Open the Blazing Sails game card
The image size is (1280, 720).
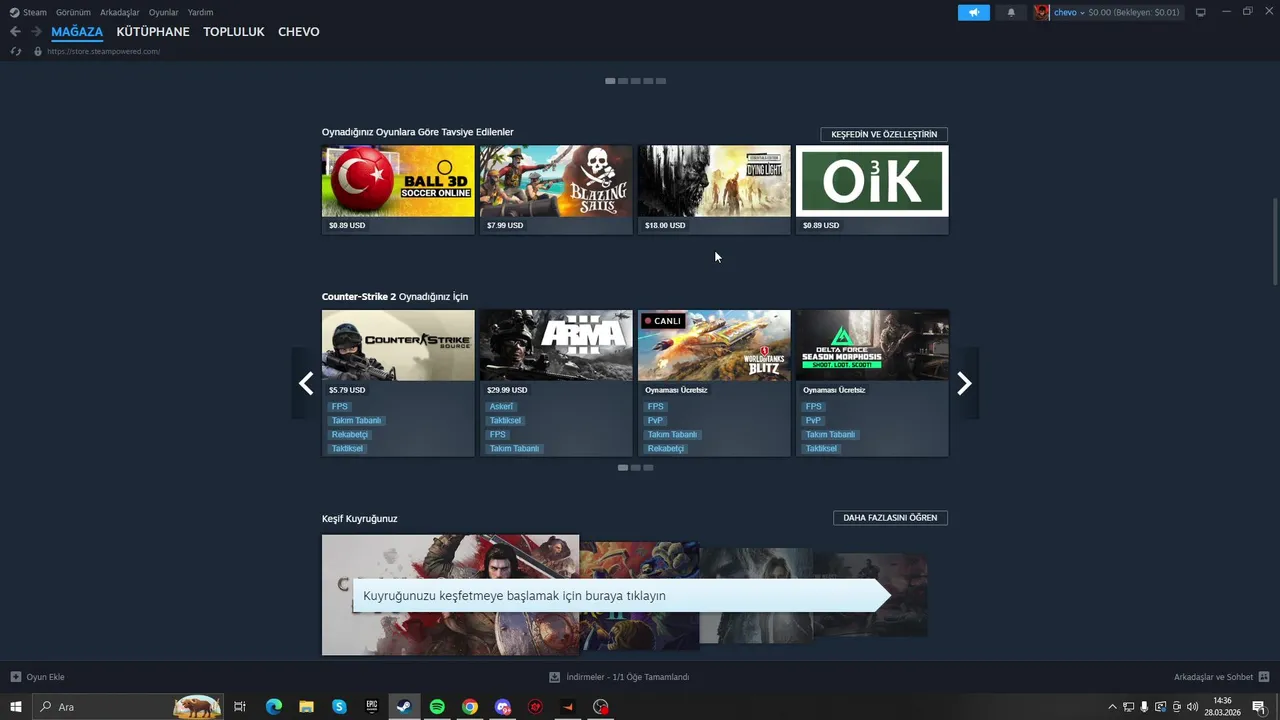556,190
